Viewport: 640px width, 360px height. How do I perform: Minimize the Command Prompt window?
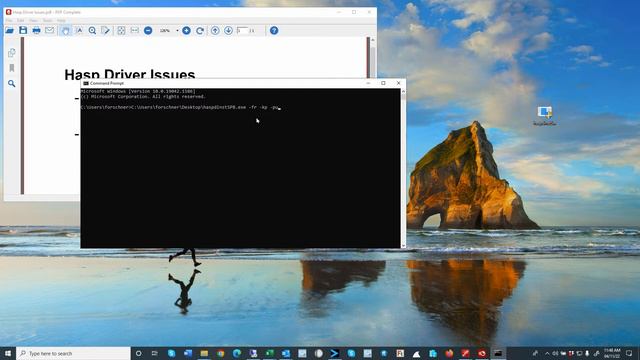(x=368, y=83)
